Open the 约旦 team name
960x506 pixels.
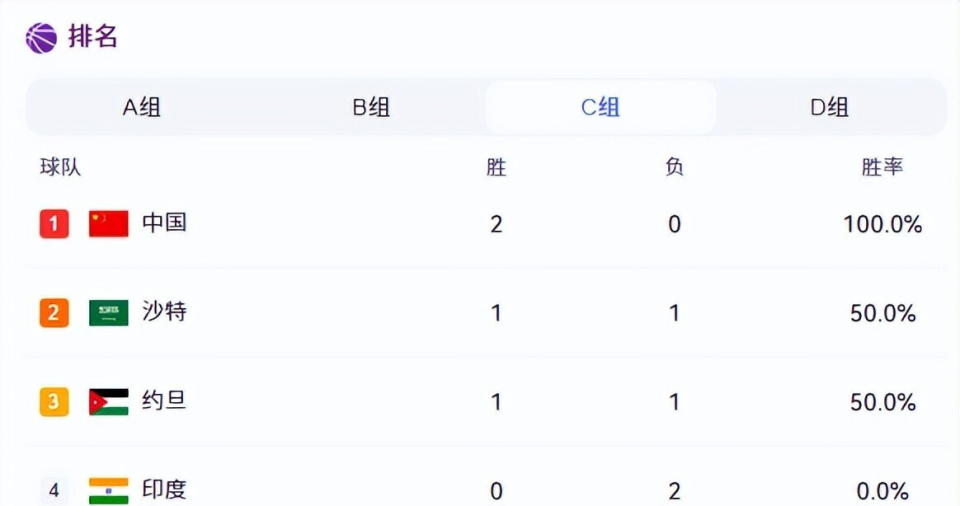click(164, 401)
